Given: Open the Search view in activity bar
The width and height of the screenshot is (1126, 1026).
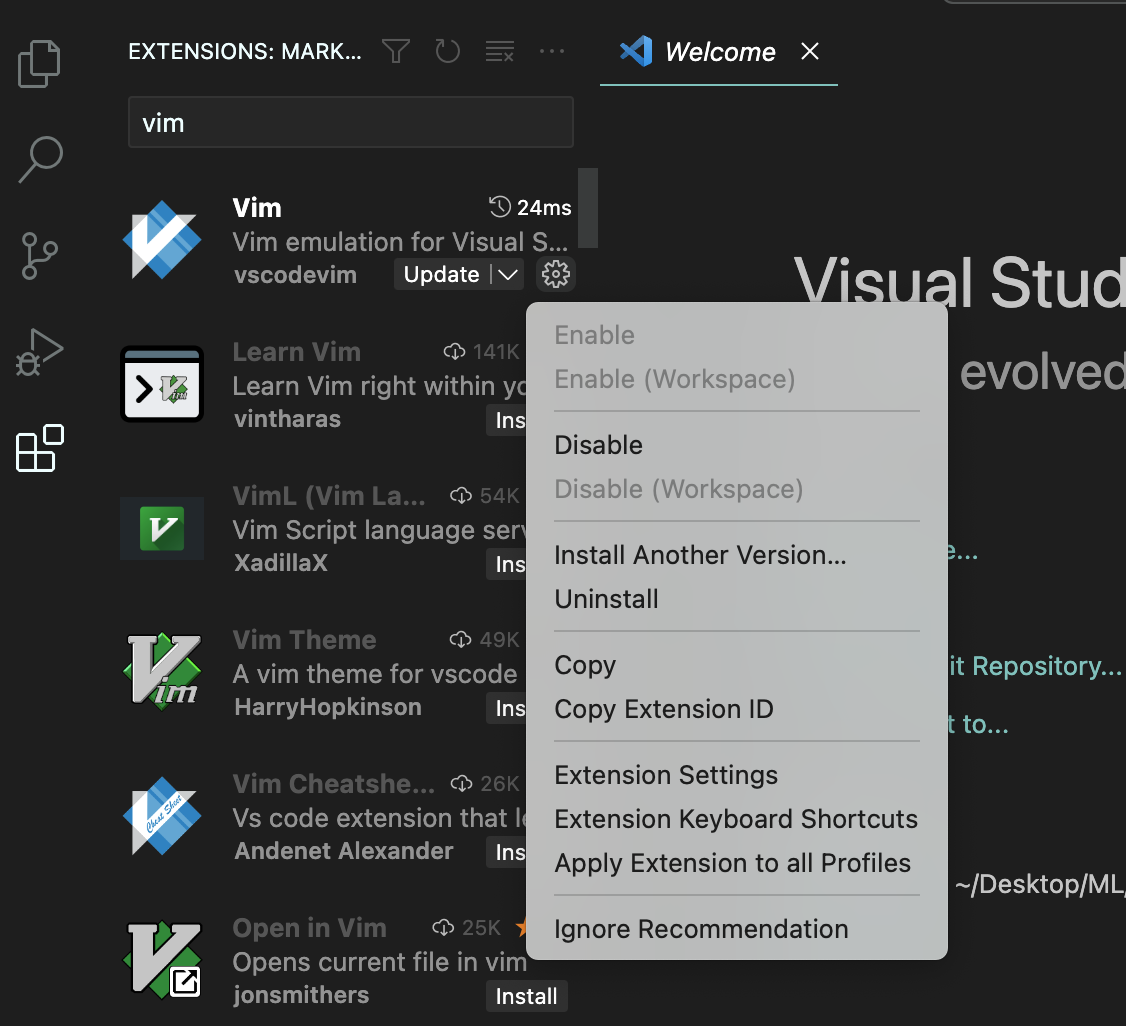Looking at the screenshot, I should tap(40, 159).
